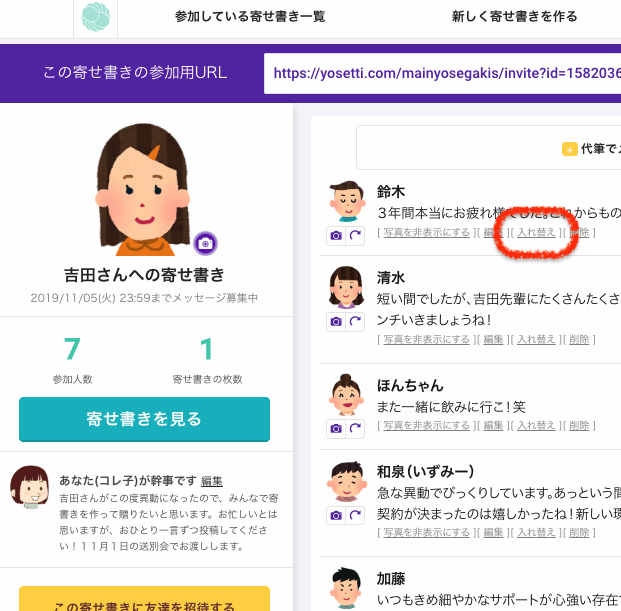Click 入れ替え link in 和泉's message

[x=536, y=533]
